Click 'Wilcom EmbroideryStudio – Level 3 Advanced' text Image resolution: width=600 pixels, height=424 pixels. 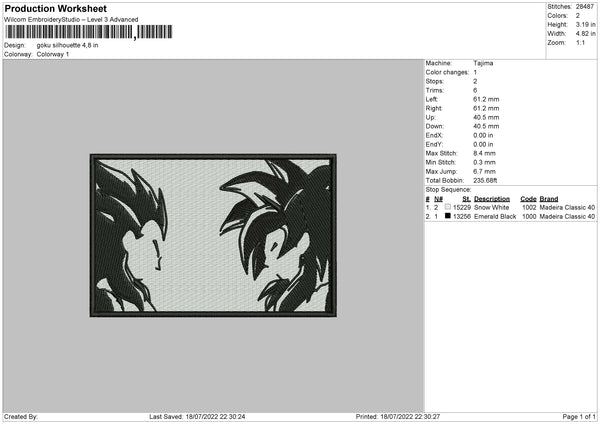coord(71,20)
